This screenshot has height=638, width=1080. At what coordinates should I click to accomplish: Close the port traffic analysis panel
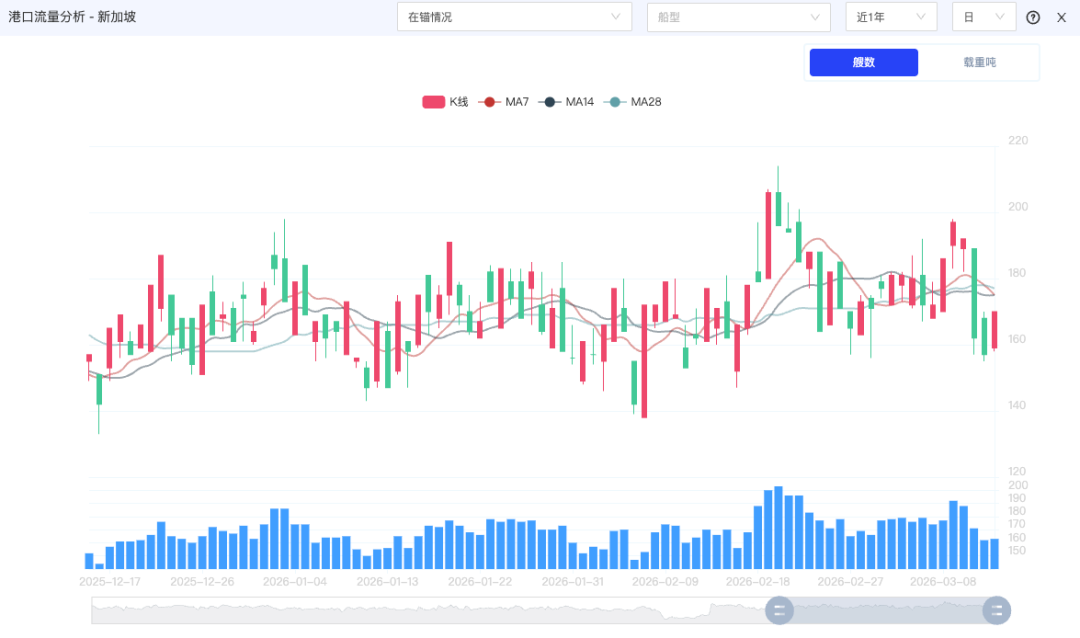click(1061, 17)
